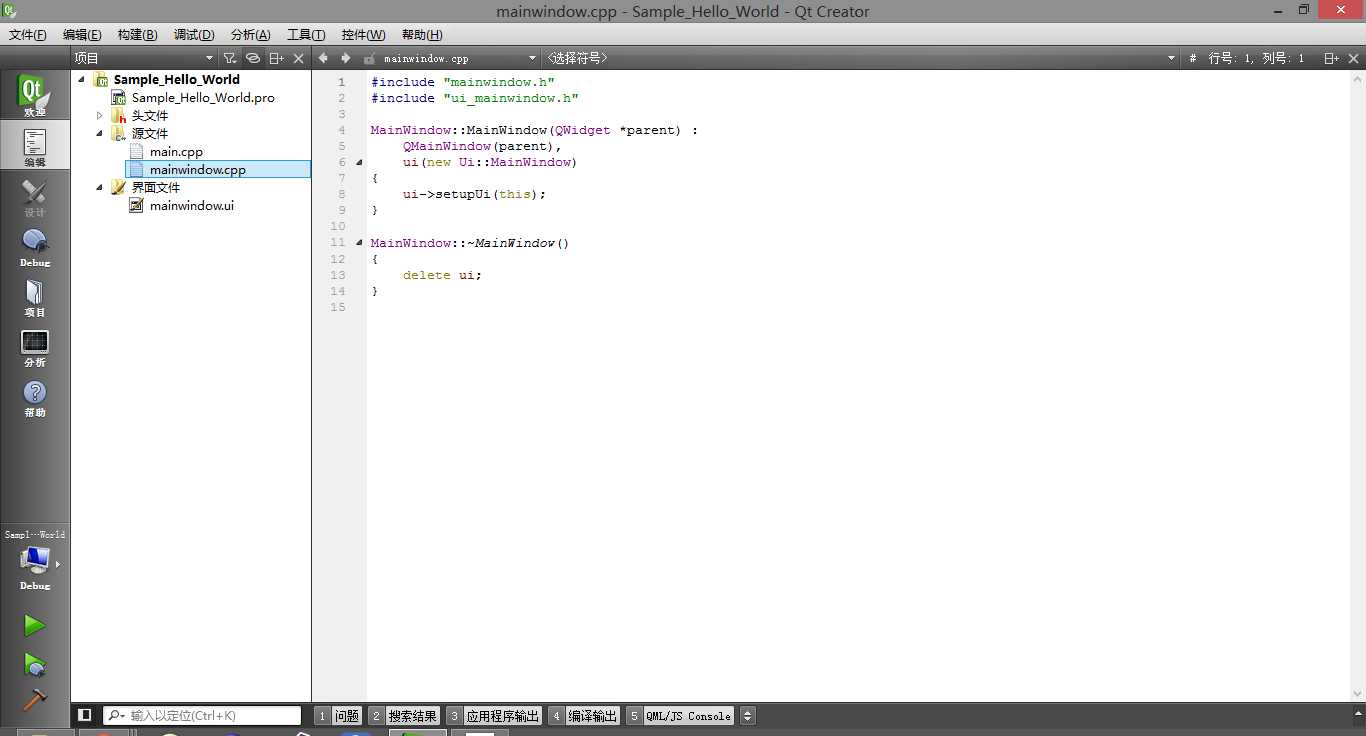The image size is (1366, 736).
Task: Select mainwindow.cpp in the project tree
Action: [198, 169]
